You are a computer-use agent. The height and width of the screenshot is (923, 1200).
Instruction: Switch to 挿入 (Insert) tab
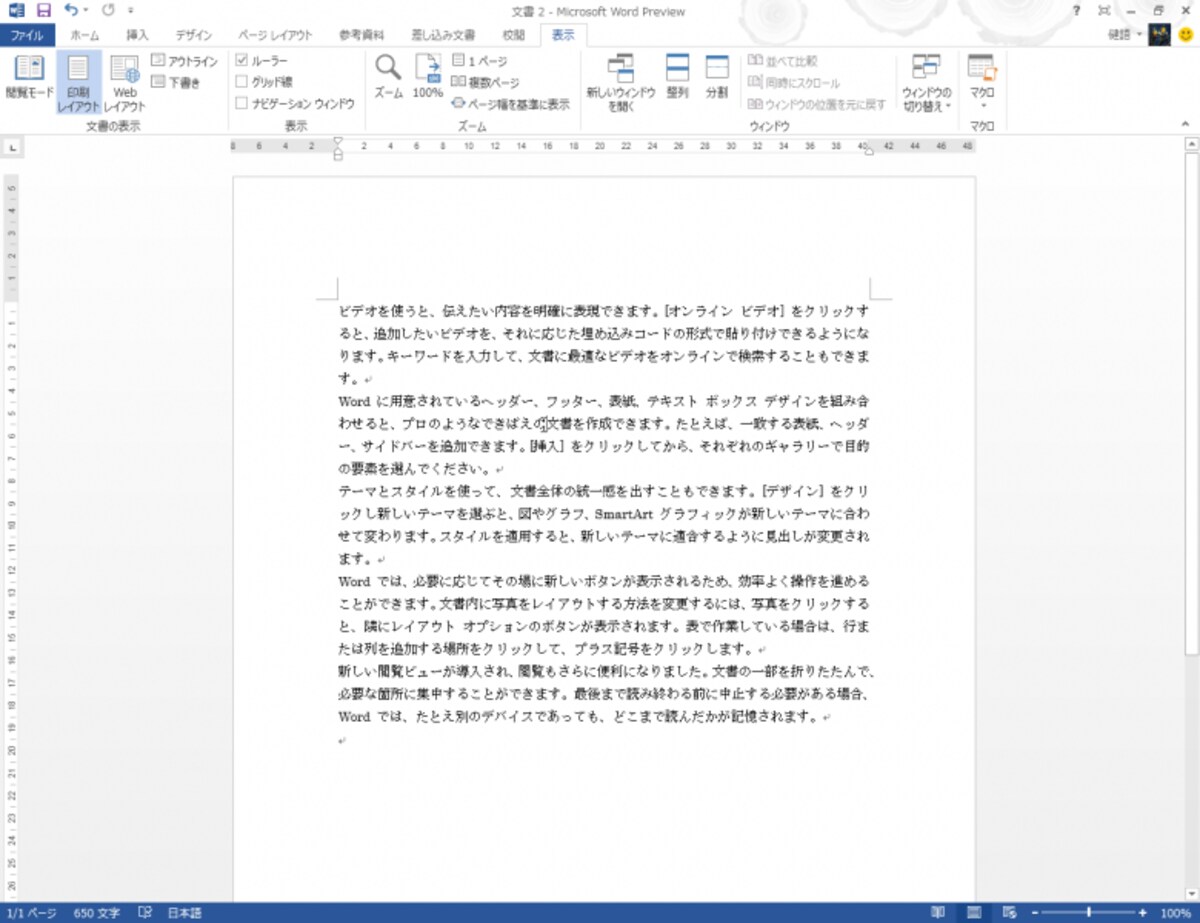137,35
